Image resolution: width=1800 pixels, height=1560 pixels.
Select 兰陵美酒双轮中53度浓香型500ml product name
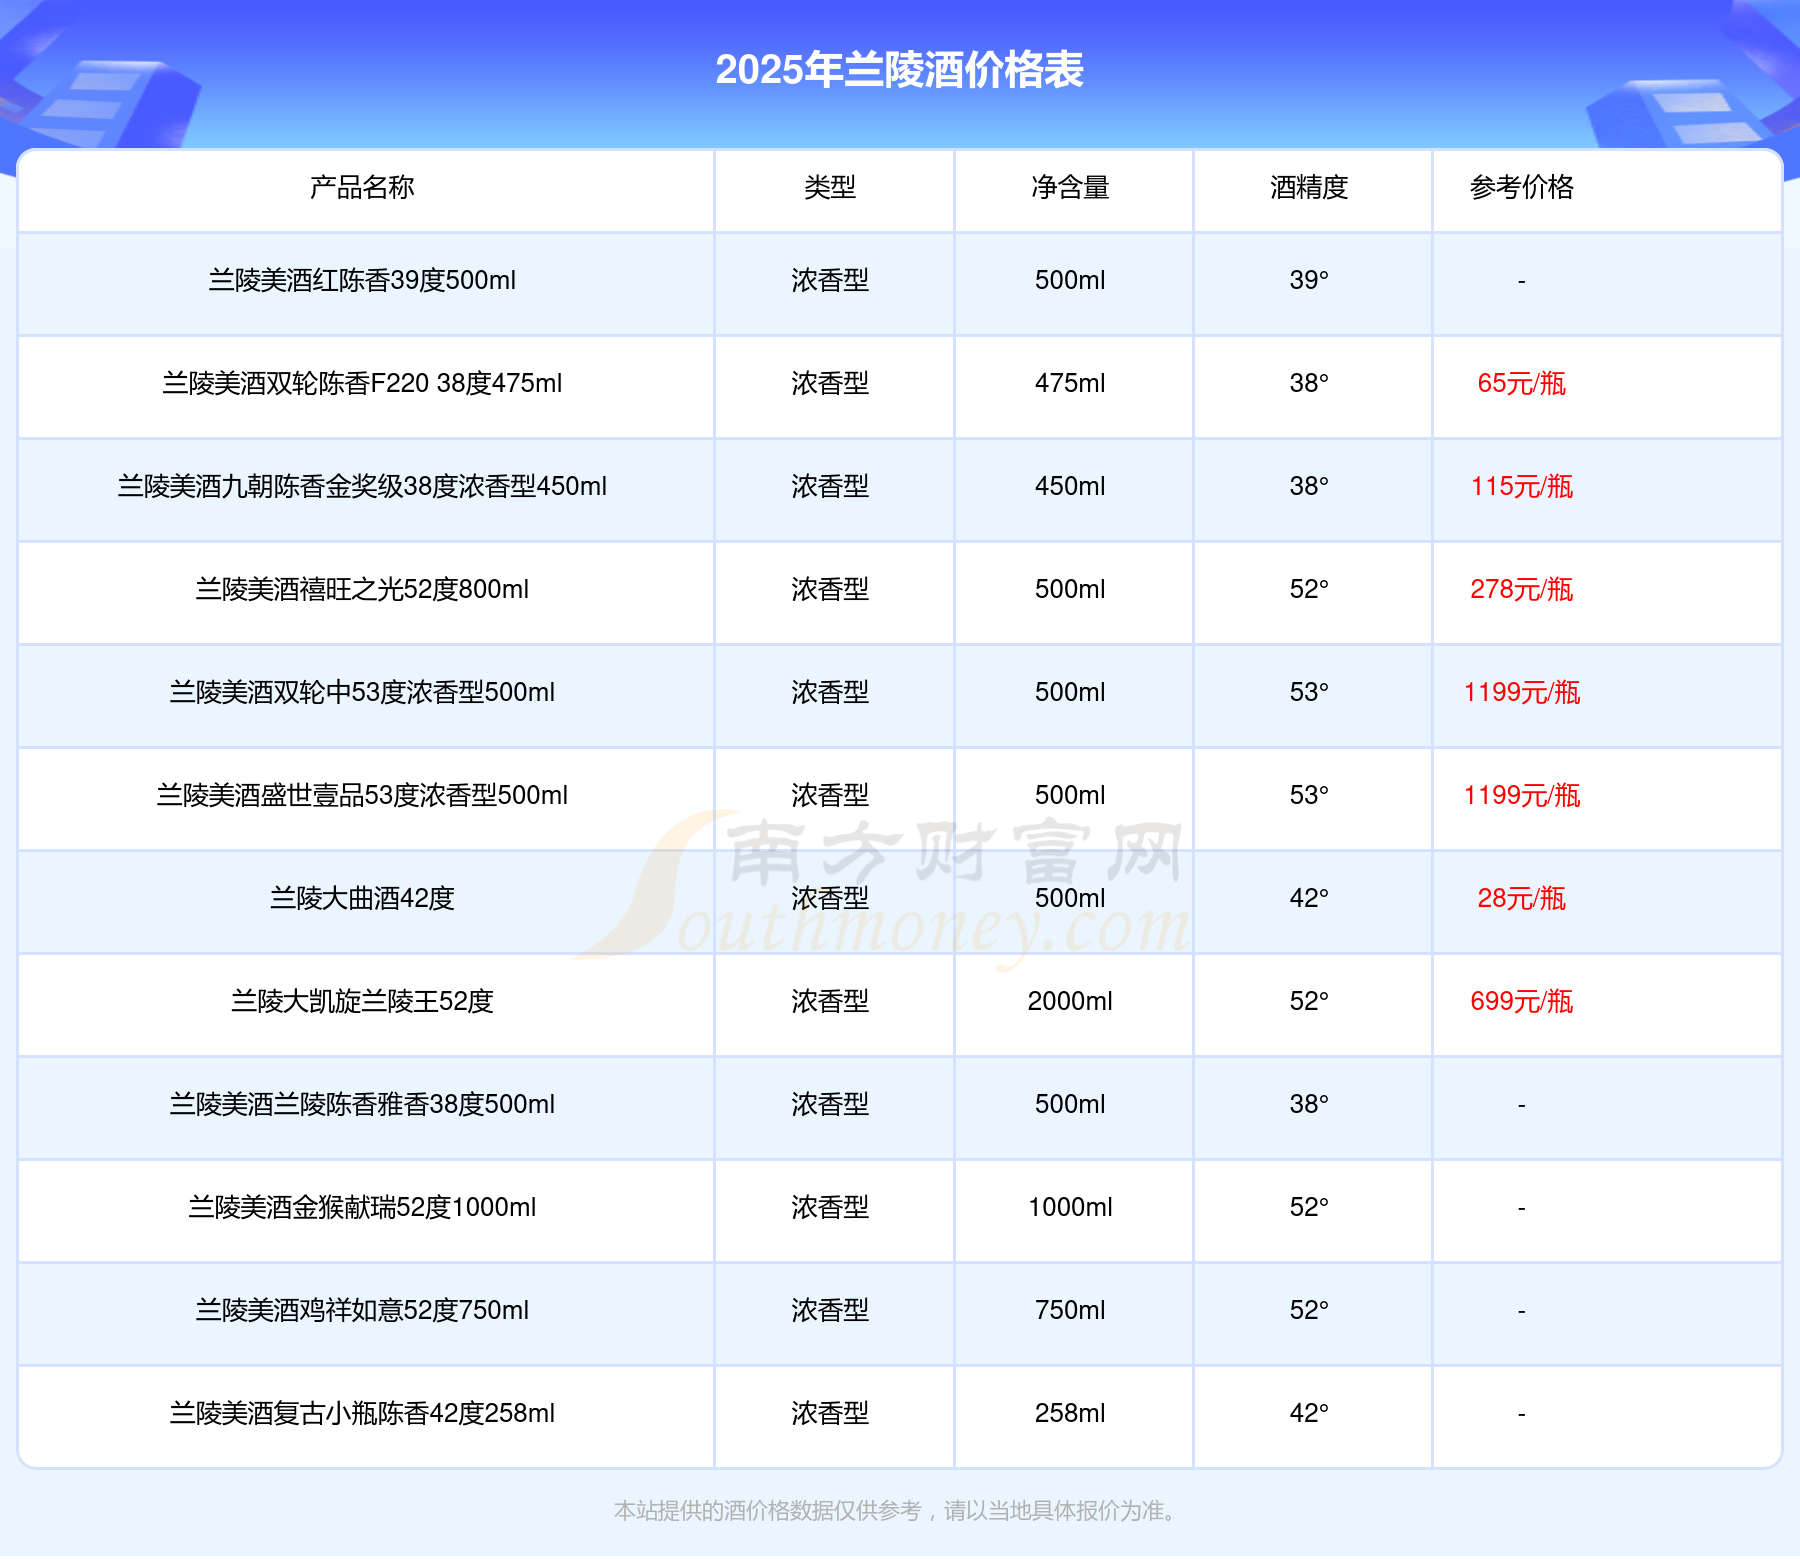362,692
